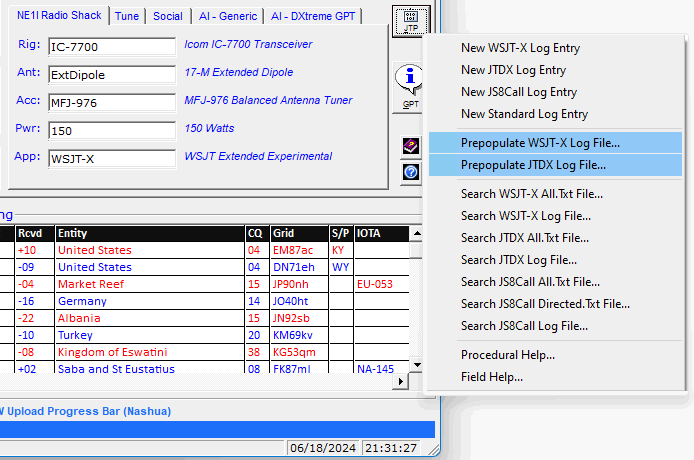The width and height of the screenshot is (694, 460).
Task: Click the purple help book icon
Action: (410, 147)
